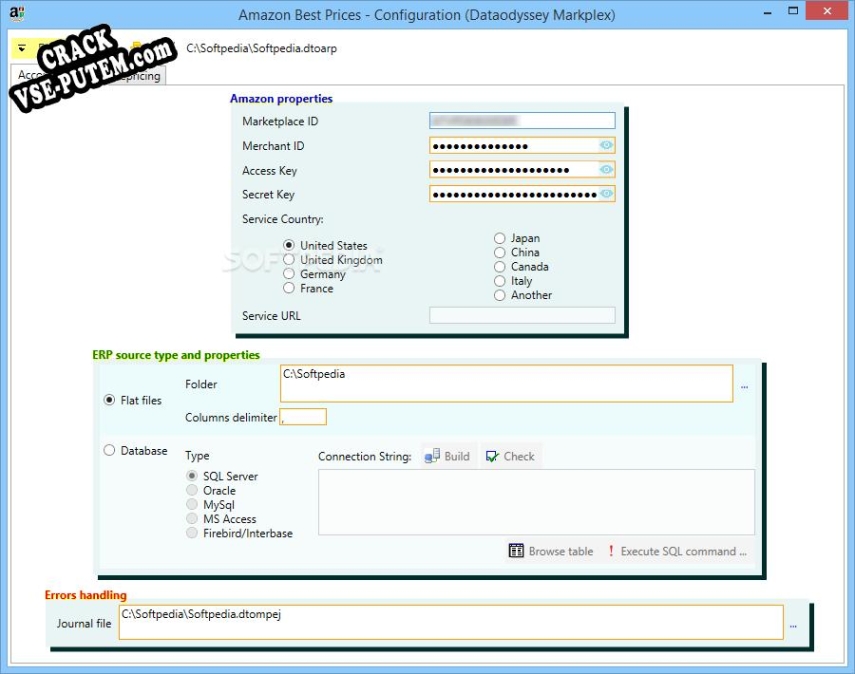Reveal the Access Key with the eye icon
The width and height of the screenshot is (855, 674).
point(606,170)
